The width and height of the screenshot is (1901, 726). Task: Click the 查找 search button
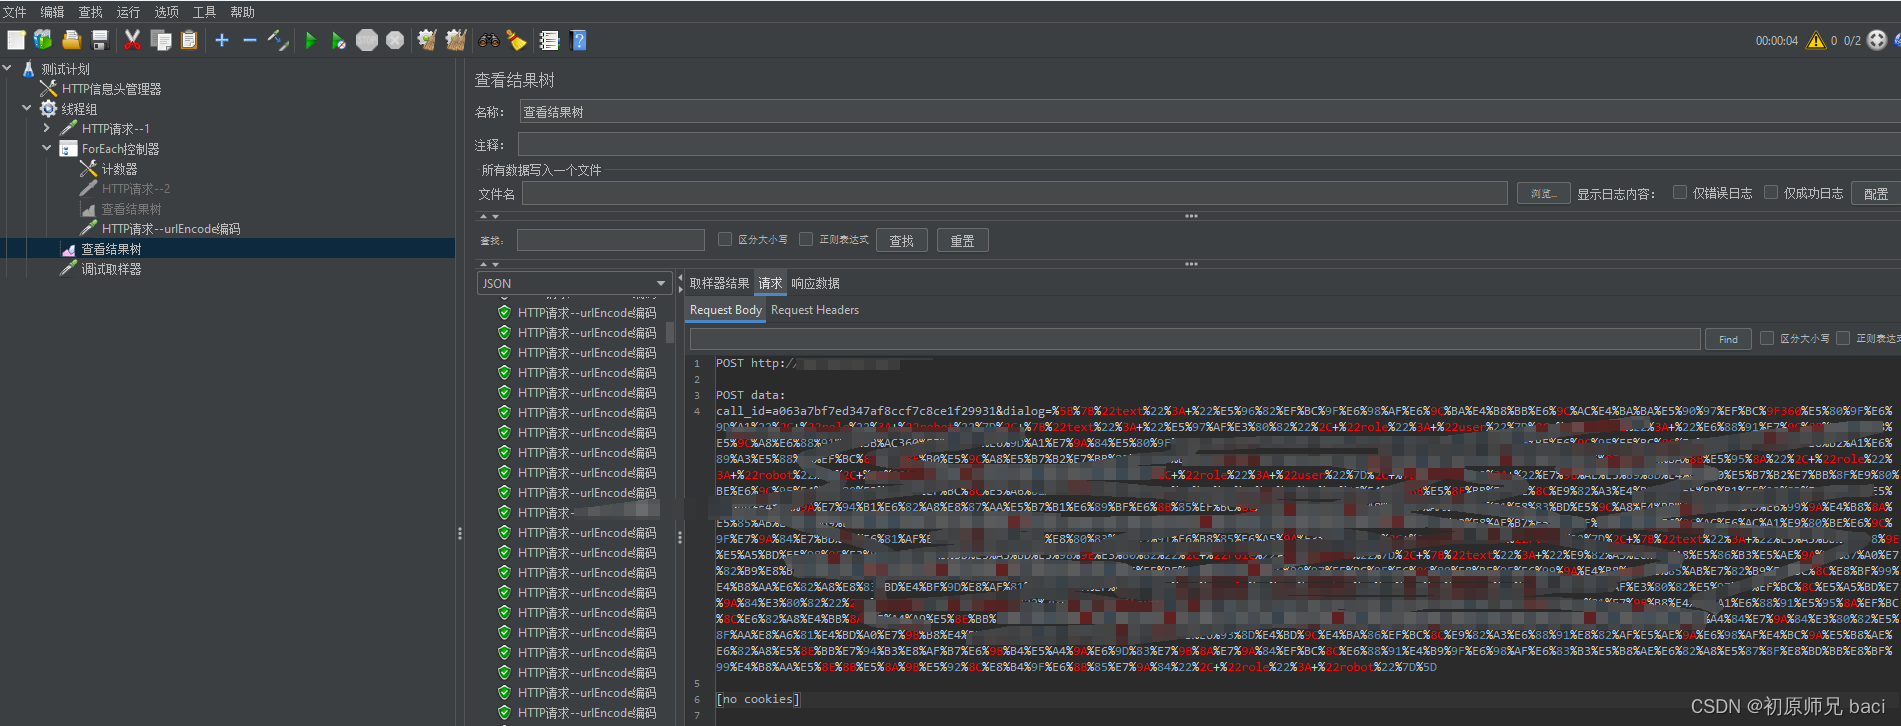(902, 240)
